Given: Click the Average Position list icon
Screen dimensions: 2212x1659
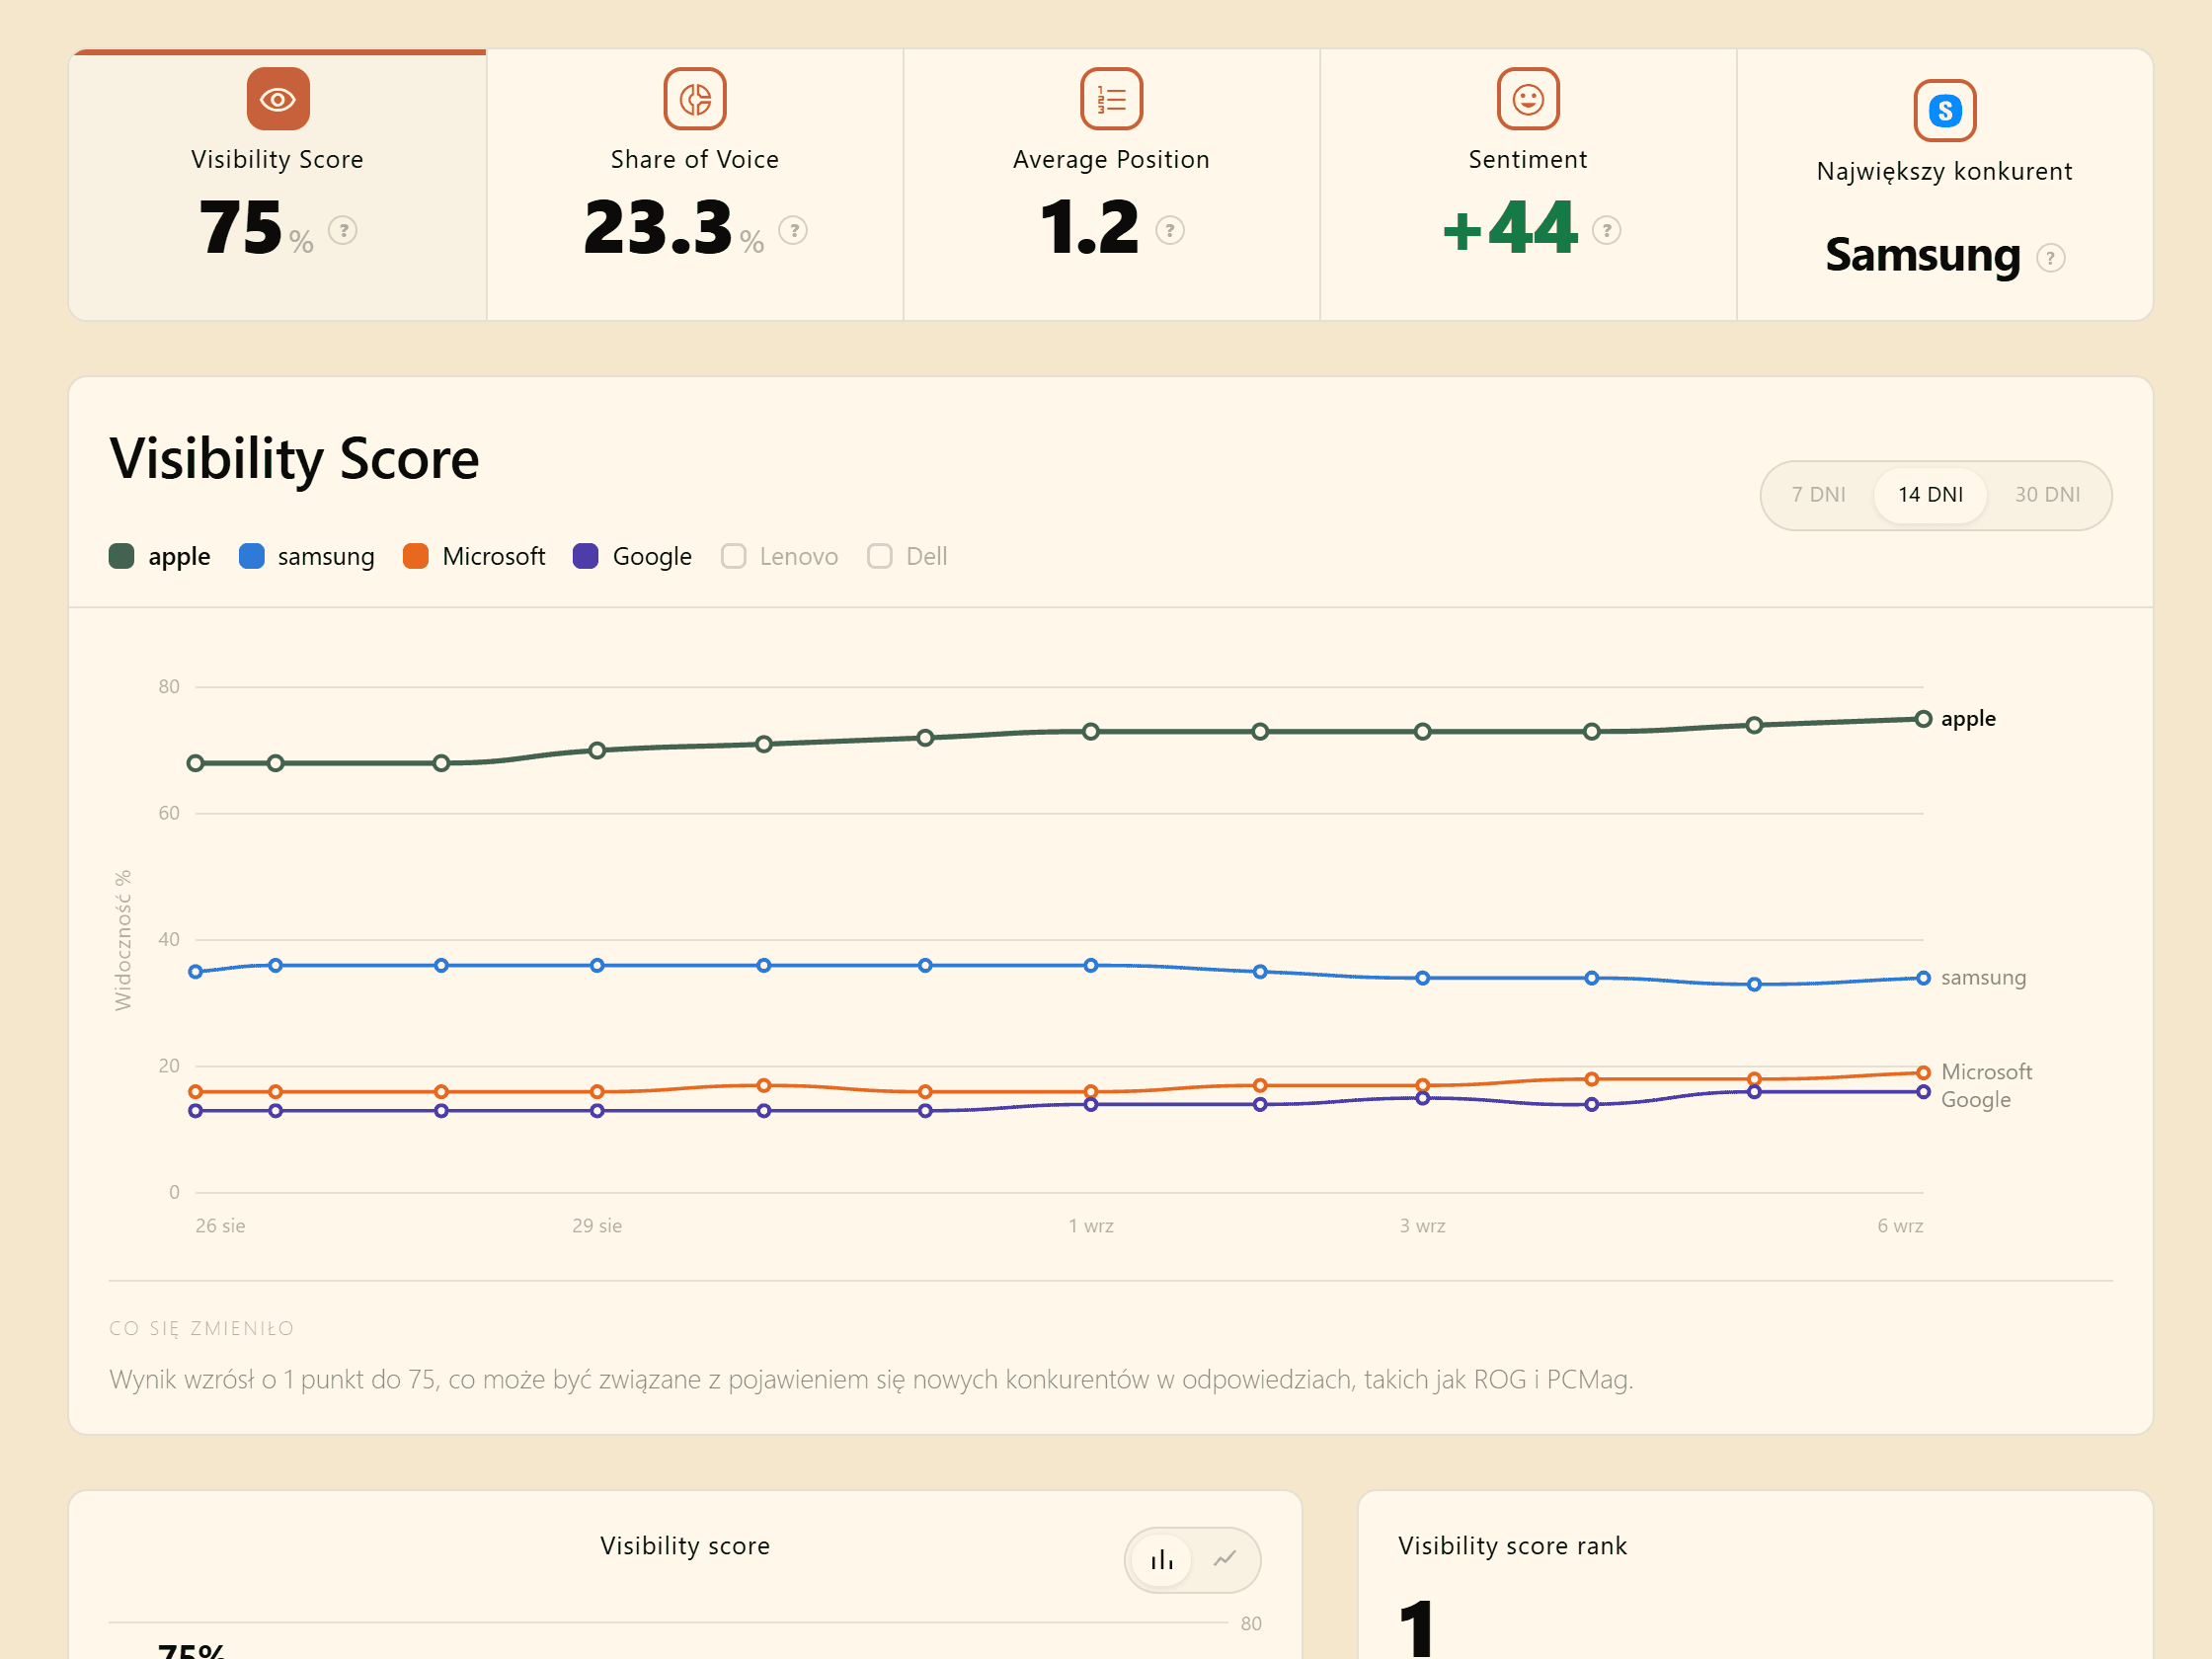Looking at the screenshot, I should coord(1111,99).
